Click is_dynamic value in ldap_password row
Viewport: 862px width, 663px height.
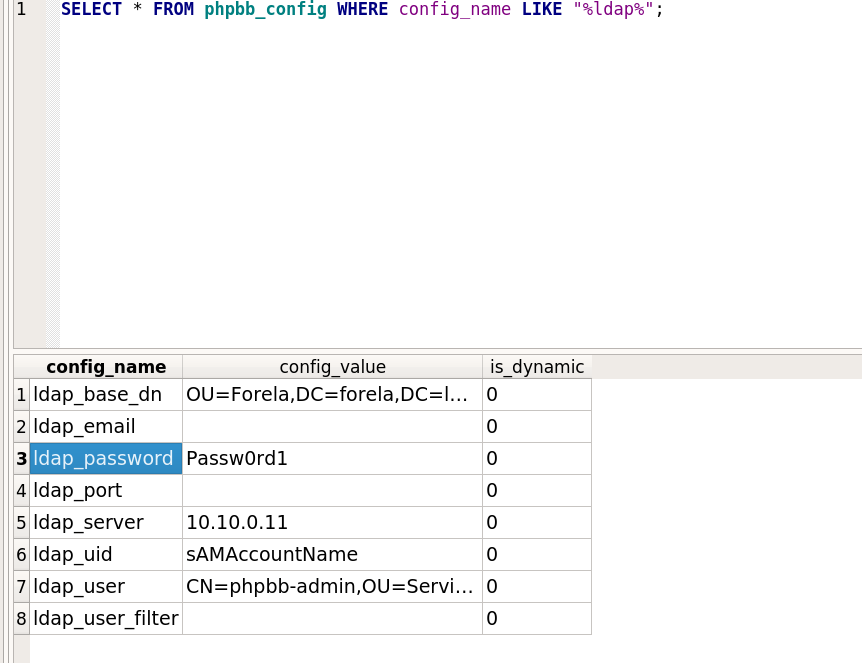[x=537, y=458]
